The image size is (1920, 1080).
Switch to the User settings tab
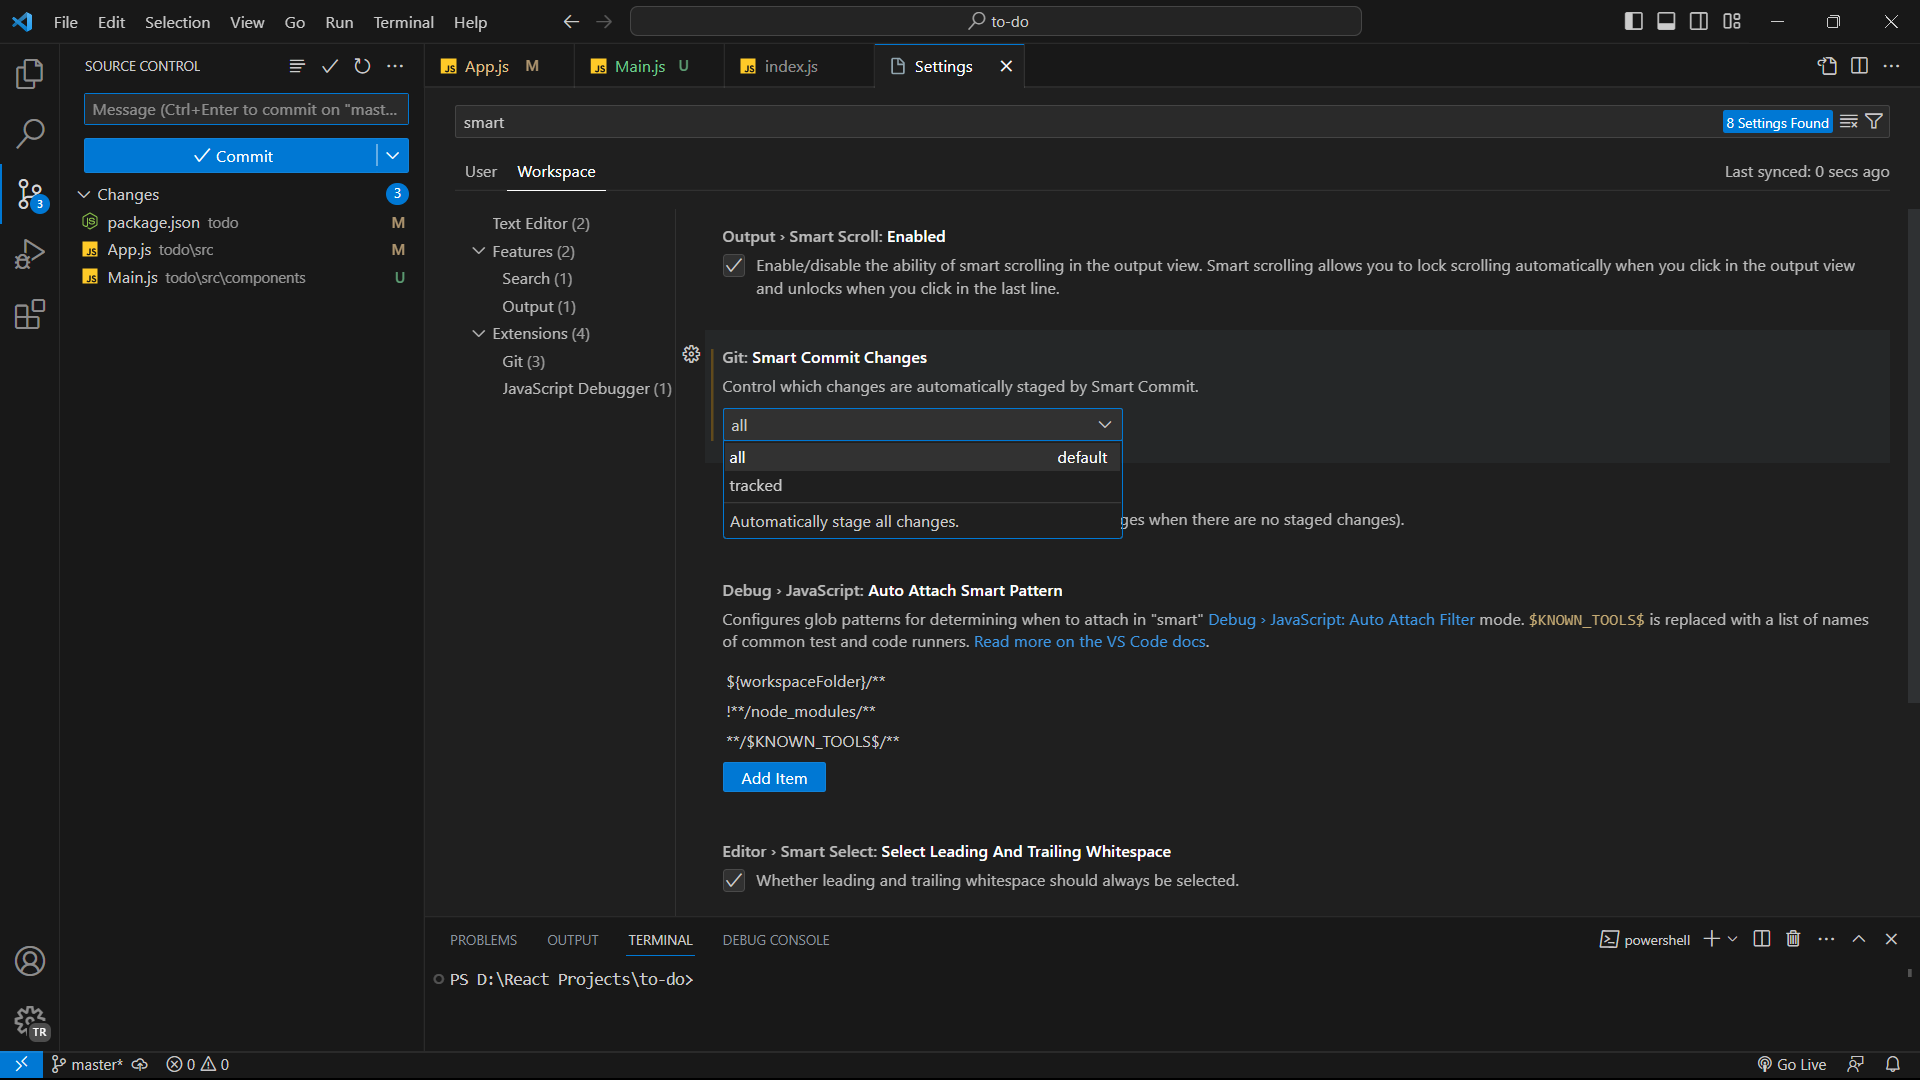point(480,171)
